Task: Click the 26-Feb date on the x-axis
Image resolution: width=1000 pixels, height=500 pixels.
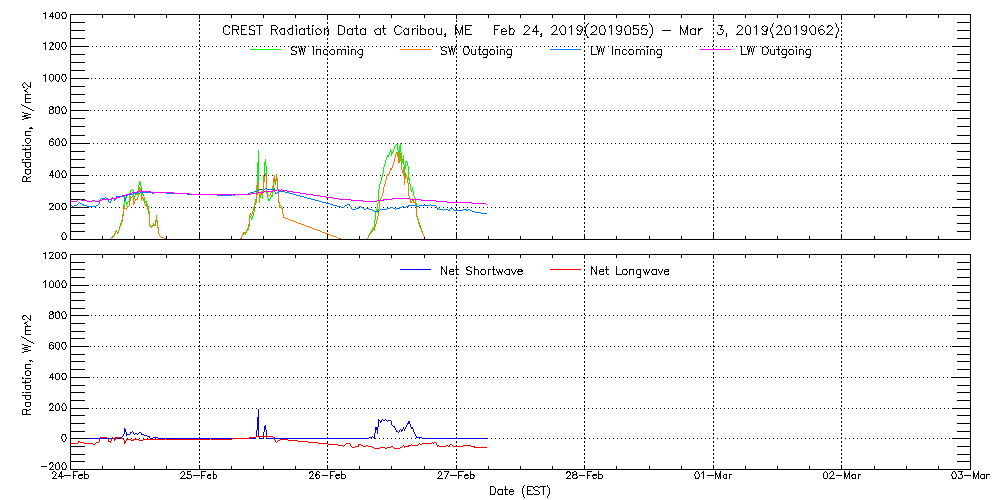Action: coord(328,476)
